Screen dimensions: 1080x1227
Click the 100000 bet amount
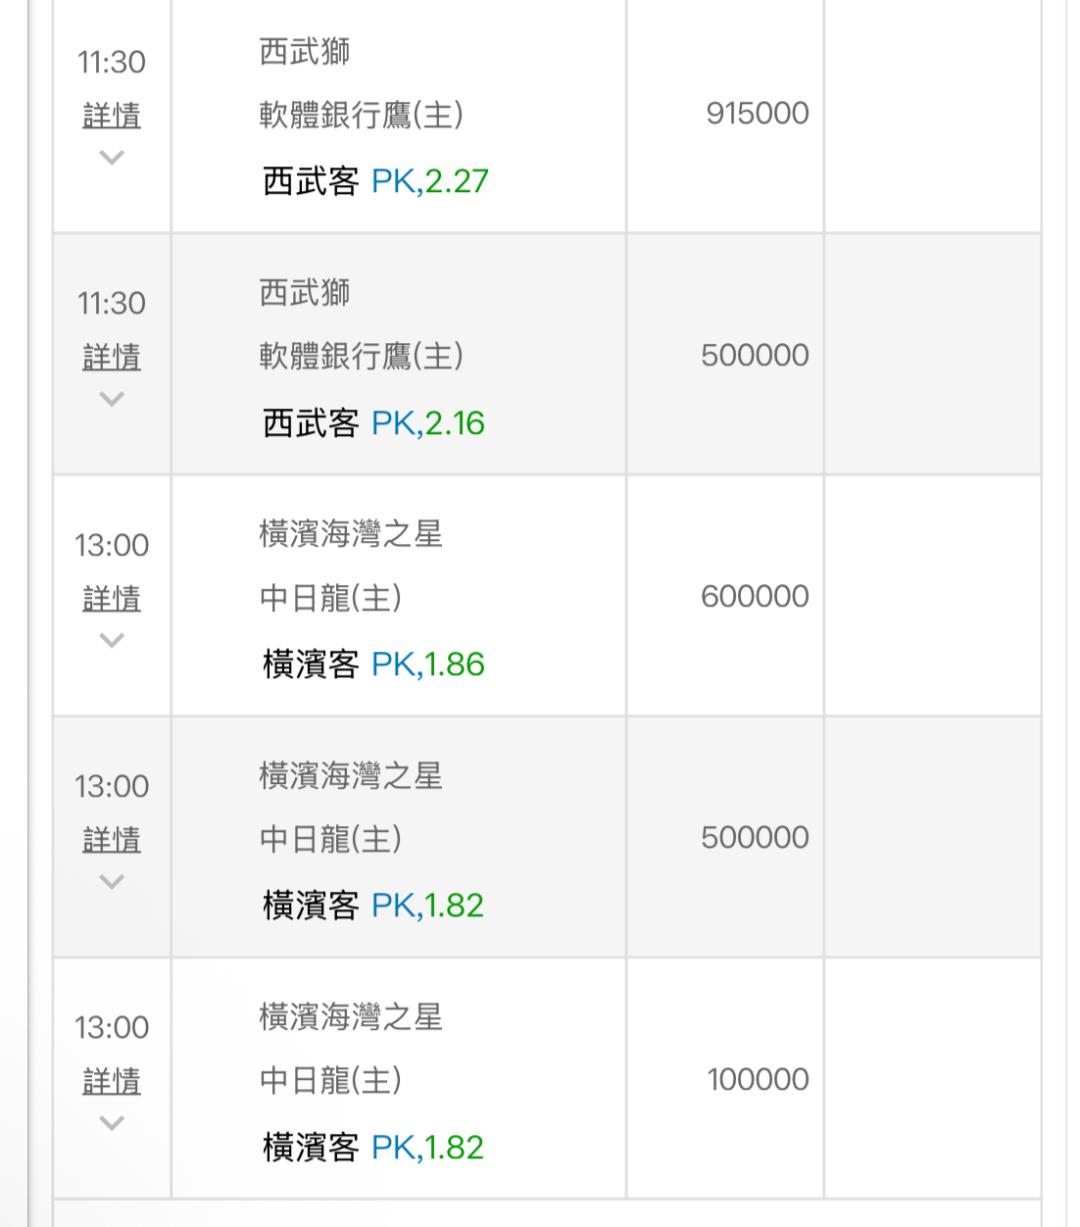tap(757, 1080)
